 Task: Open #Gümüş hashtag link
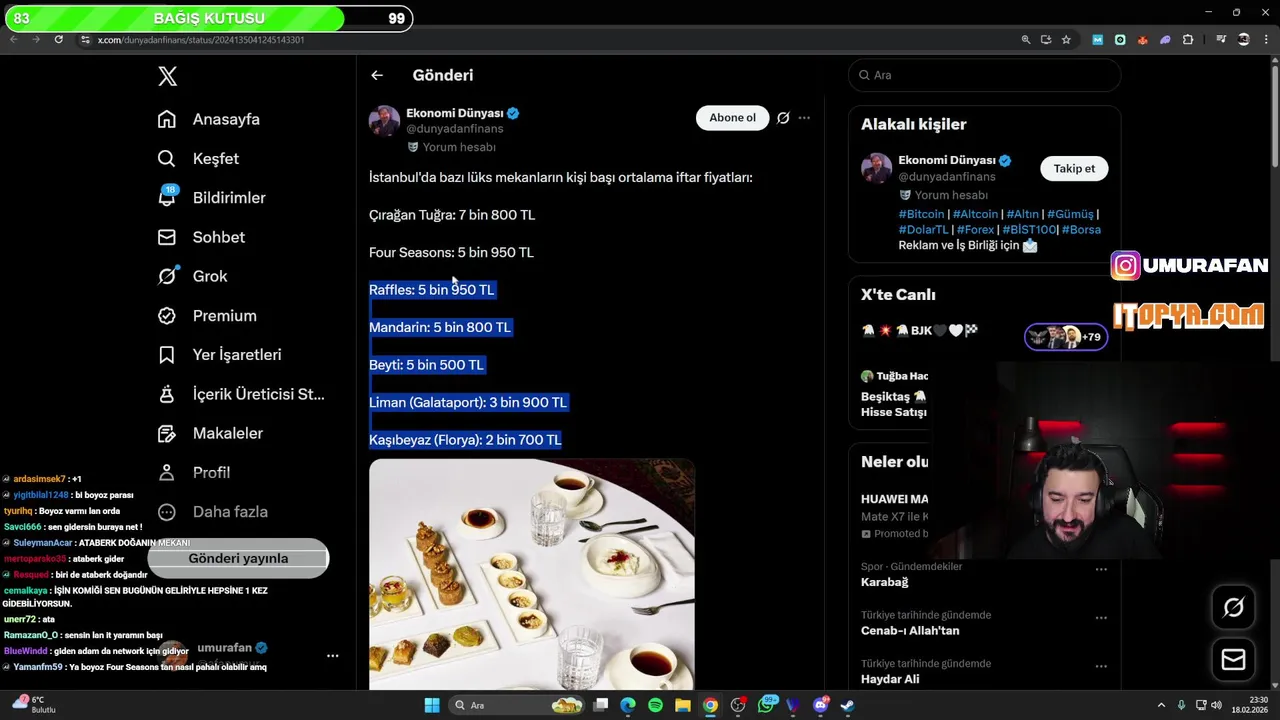[x=1070, y=214]
